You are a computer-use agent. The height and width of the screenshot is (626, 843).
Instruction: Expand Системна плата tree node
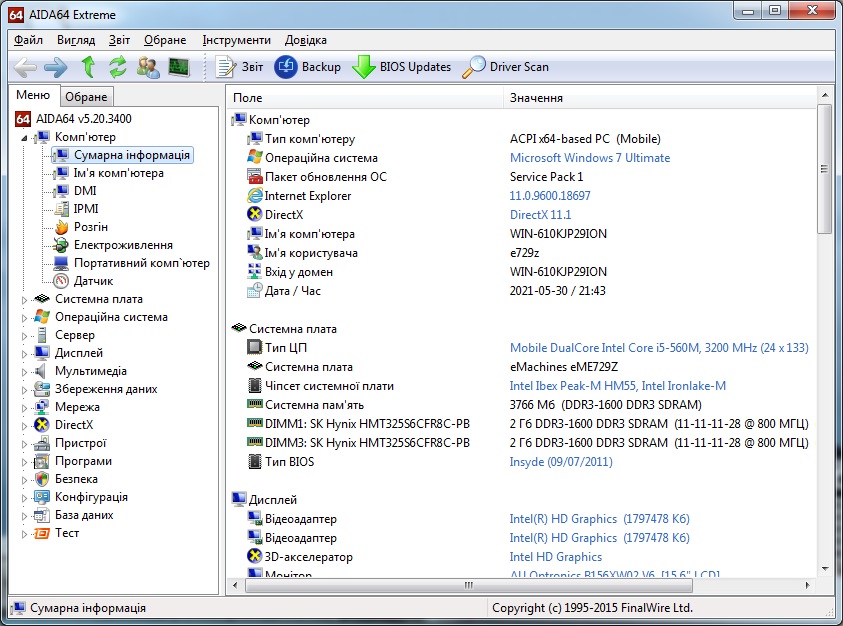point(24,300)
